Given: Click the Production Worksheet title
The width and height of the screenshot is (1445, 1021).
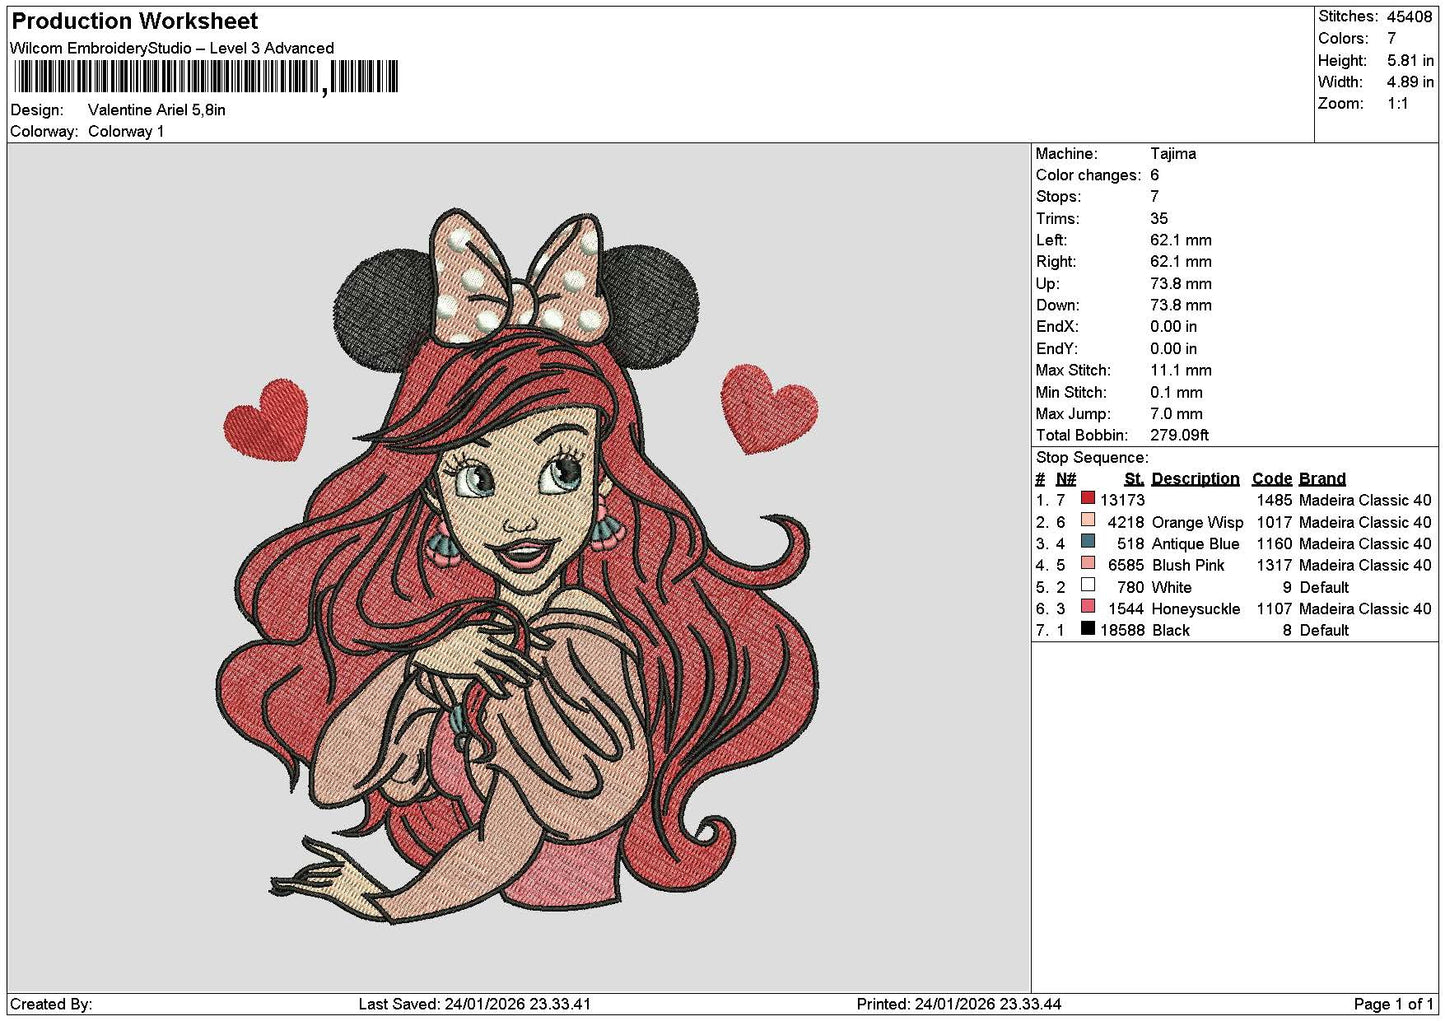Looking at the screenshot, I should 134,21.
